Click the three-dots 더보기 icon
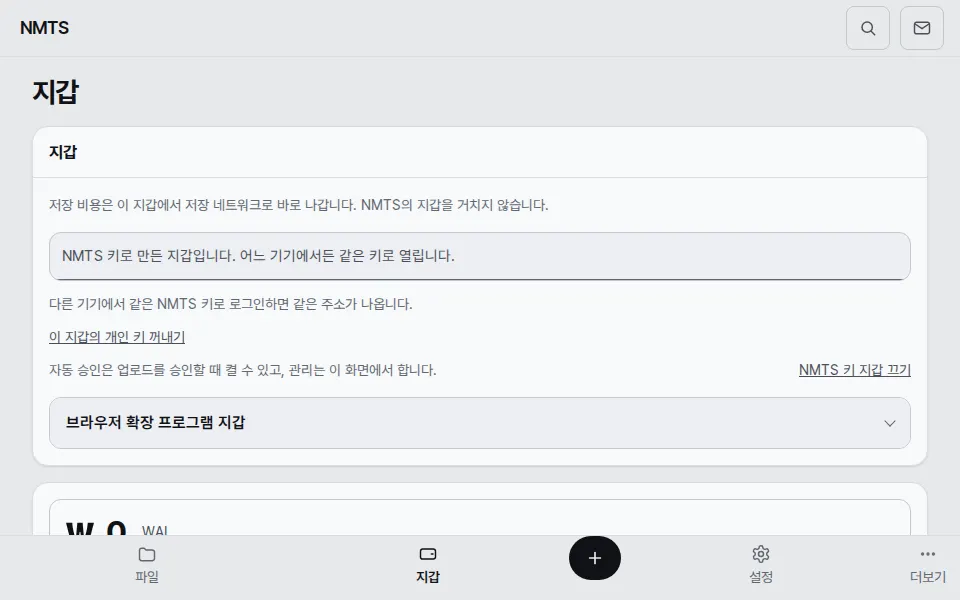 point(928,554)
